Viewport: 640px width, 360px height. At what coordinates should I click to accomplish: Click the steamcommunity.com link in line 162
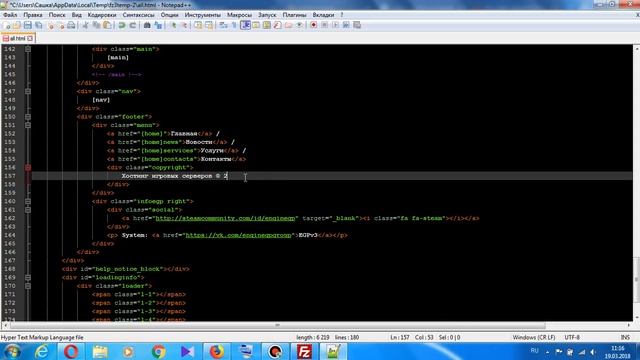[x=225, y=218]
